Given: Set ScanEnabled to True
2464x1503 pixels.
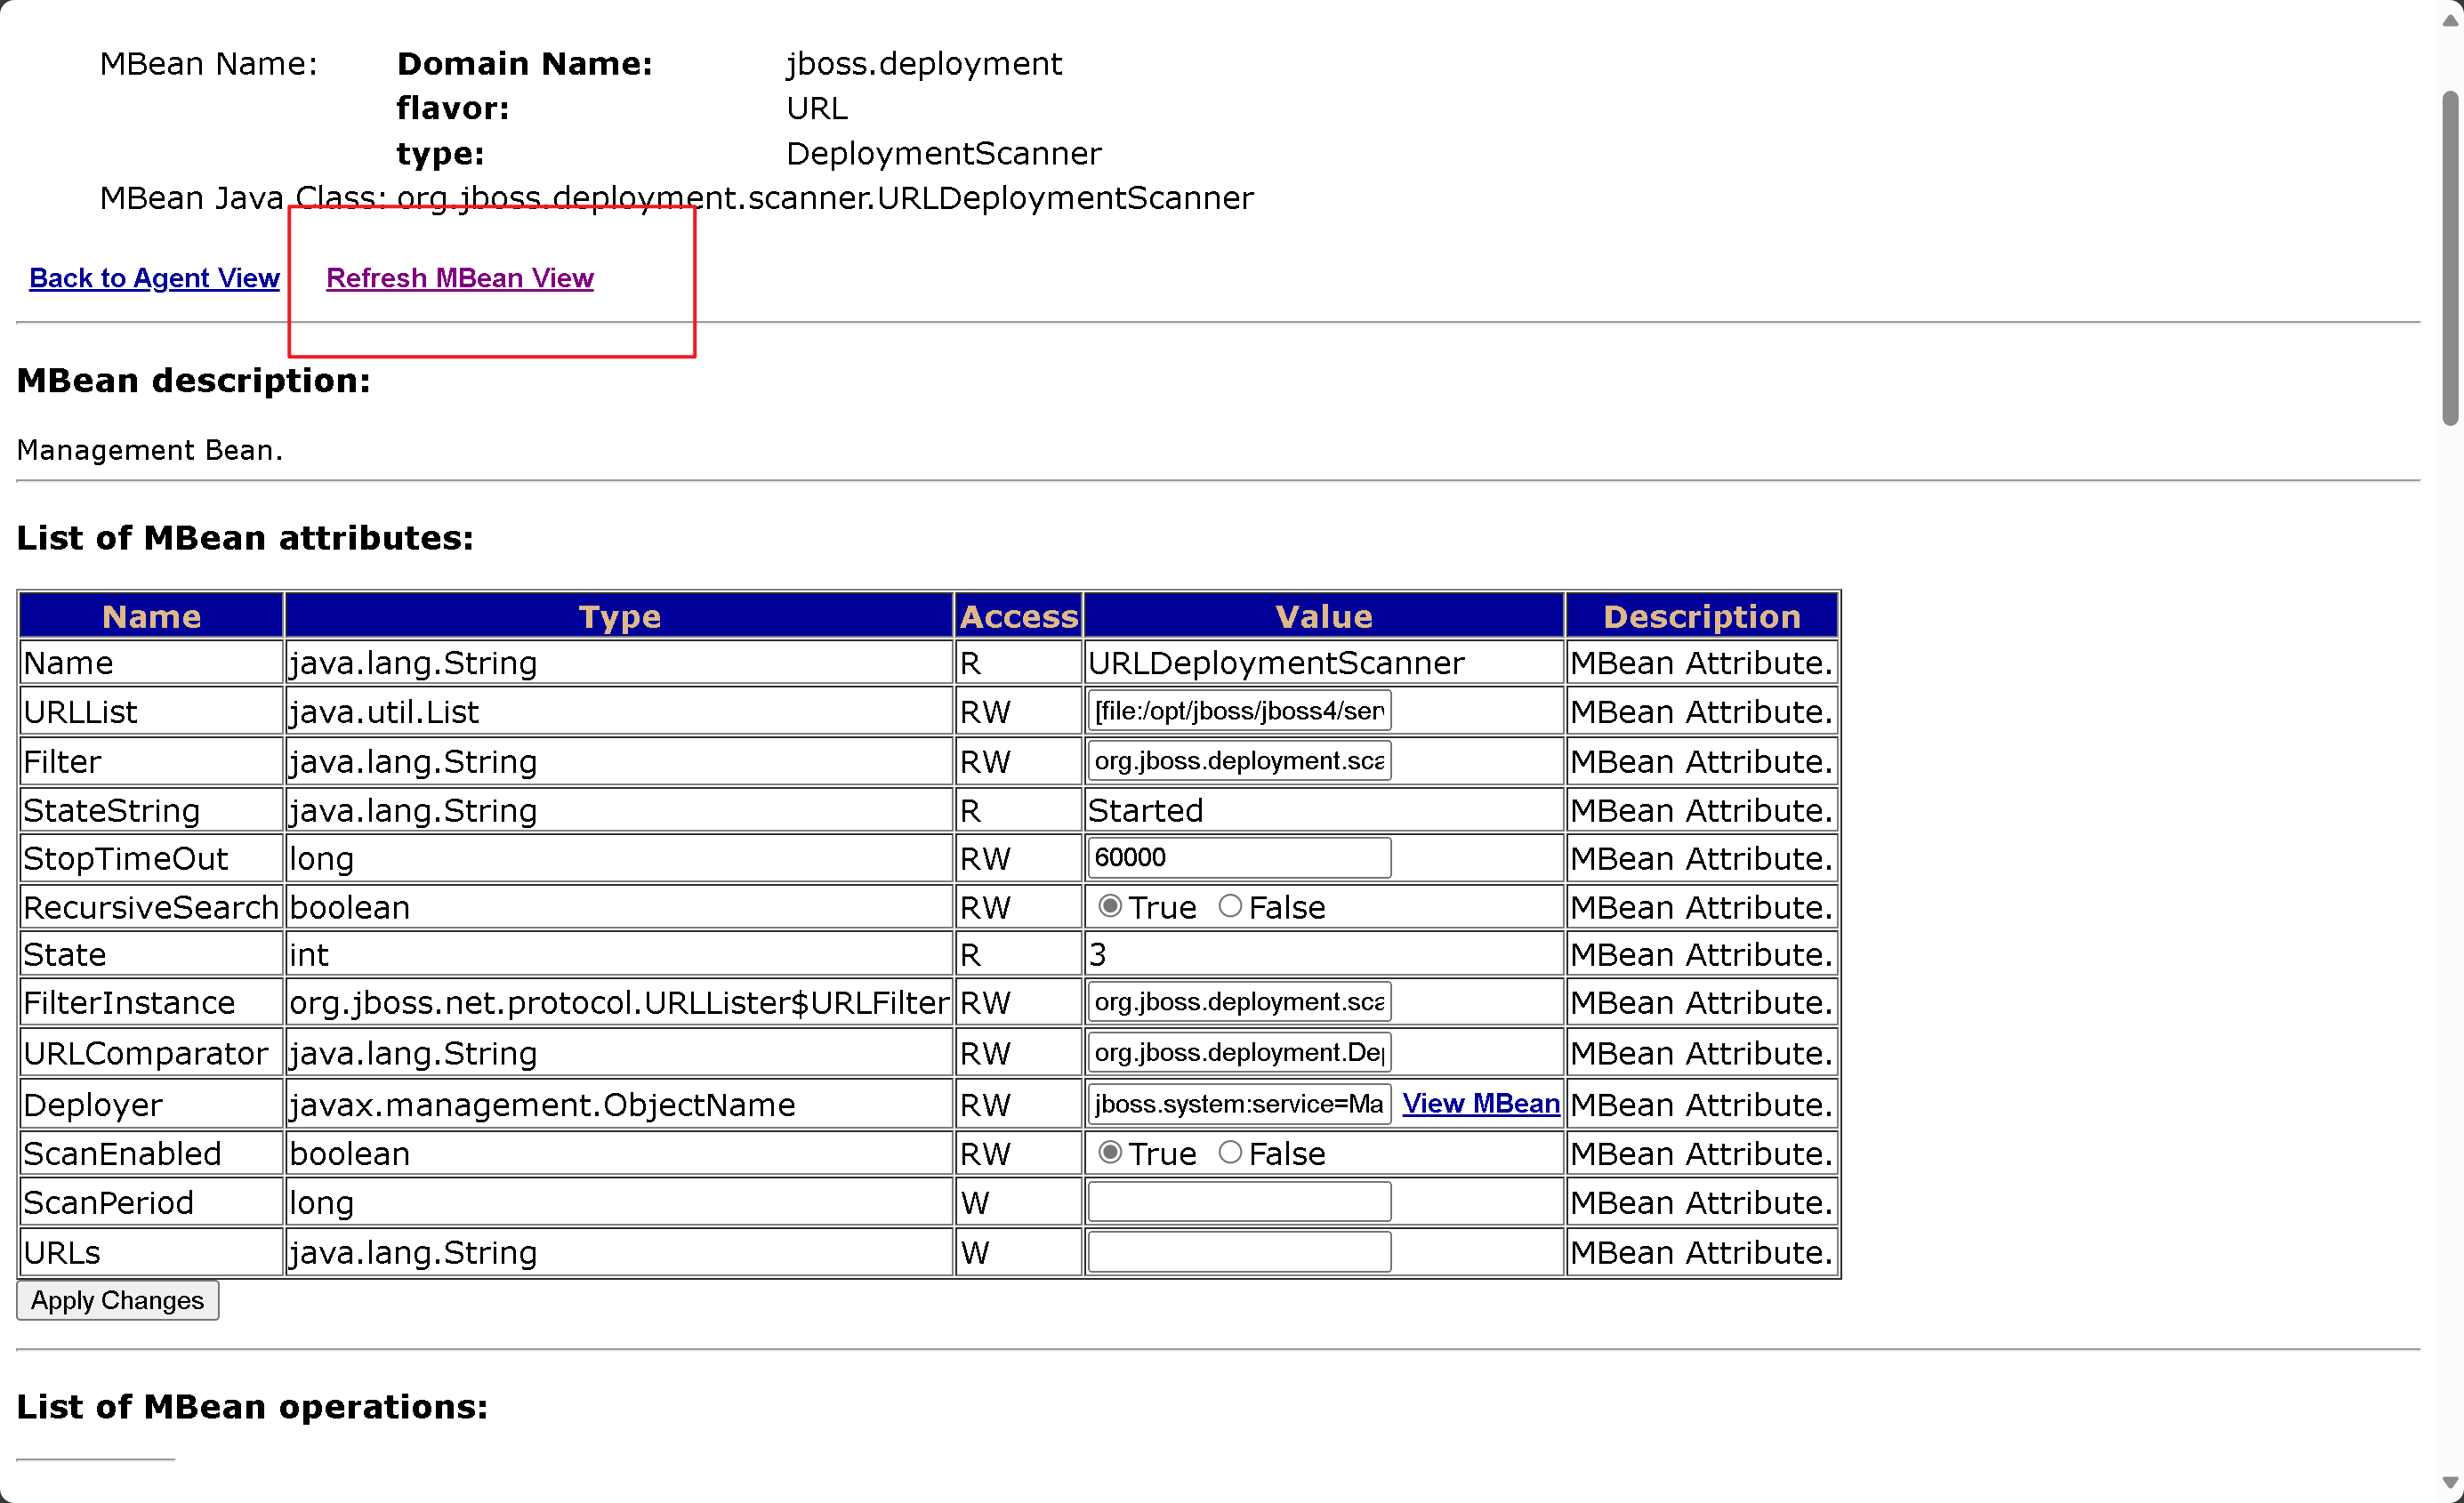Looking at the screenshot, I should pyautogui.click(x=1109, y=1152).
